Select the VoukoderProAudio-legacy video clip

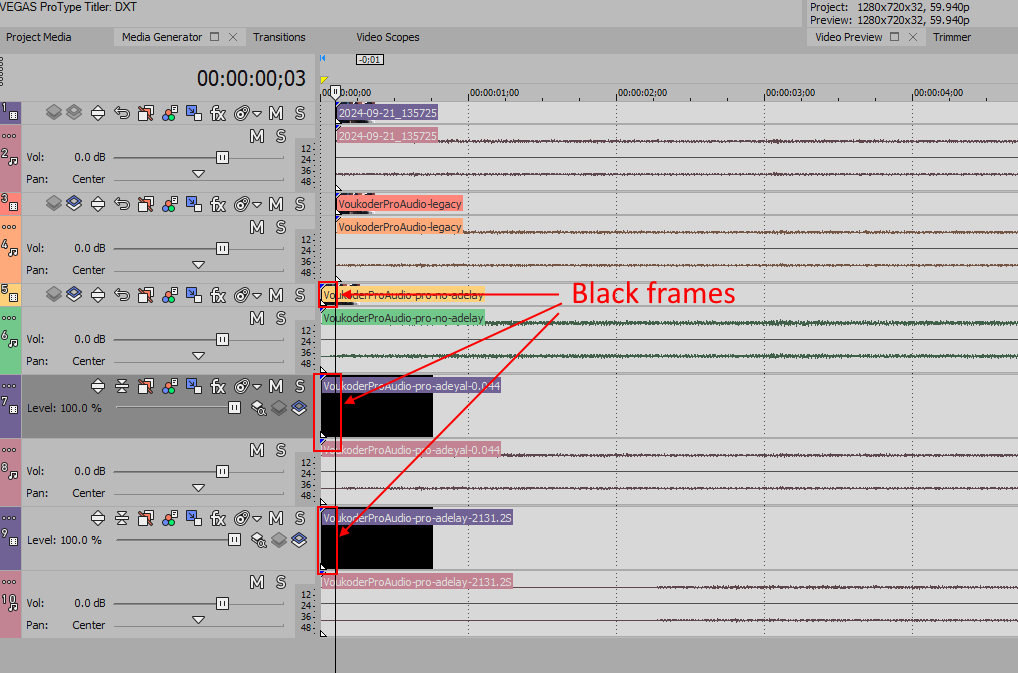tap(399, 204)
